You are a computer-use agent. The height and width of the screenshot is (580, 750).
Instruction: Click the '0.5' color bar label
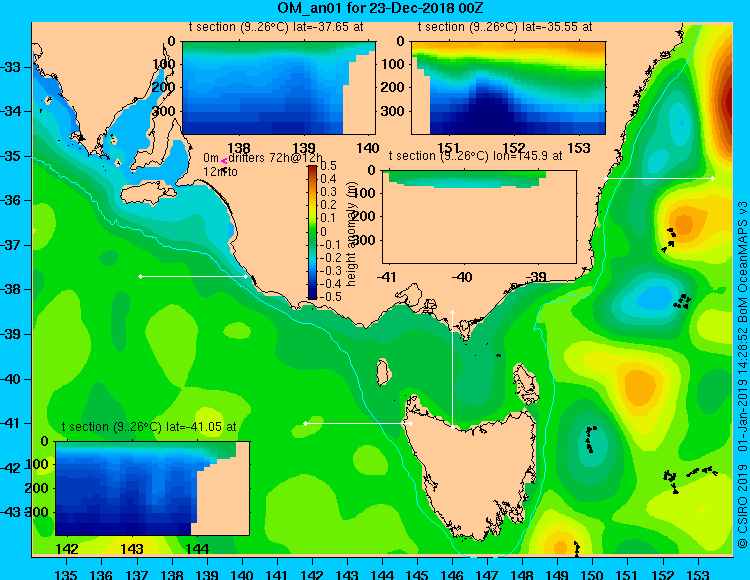click(328, 166)
